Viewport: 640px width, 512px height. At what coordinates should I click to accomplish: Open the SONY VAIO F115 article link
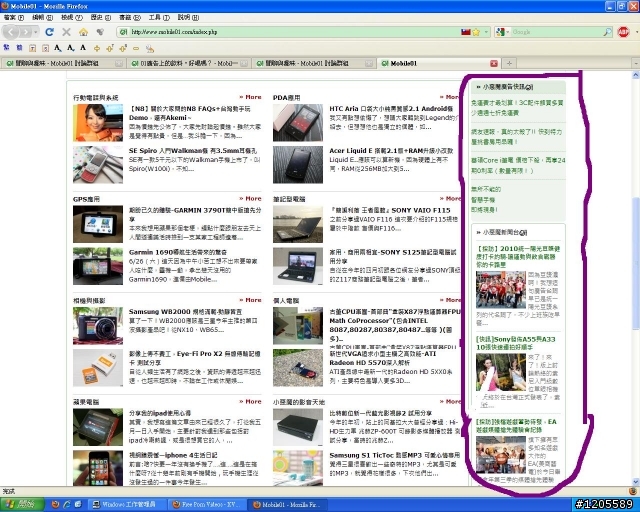[x=390, y=210]
